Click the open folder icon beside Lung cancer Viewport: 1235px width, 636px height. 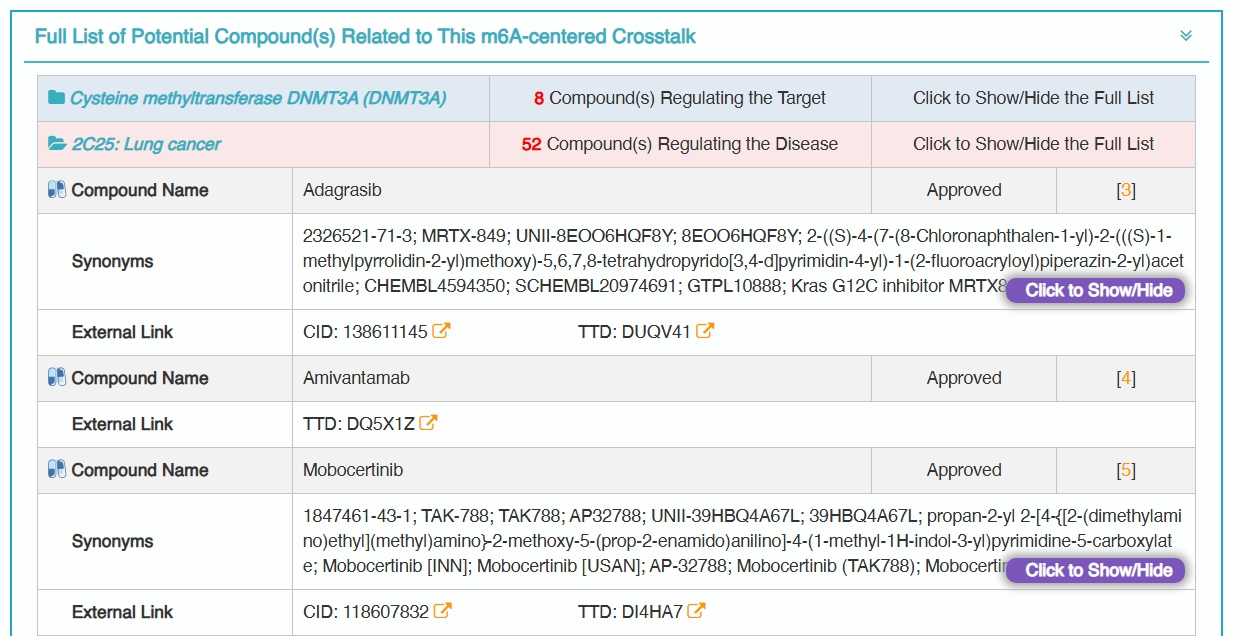(x=57, y=144)
